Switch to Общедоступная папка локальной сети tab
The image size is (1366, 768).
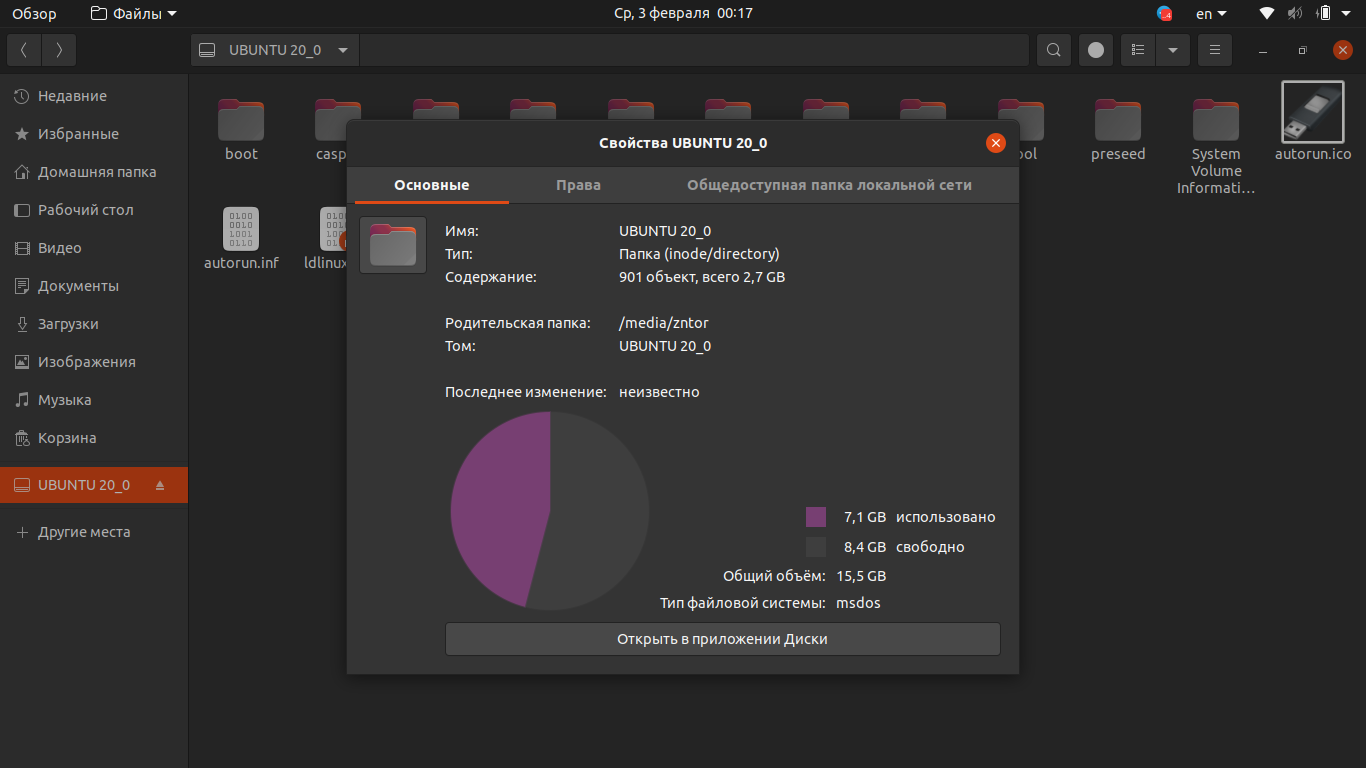click(x=829, y=185)
